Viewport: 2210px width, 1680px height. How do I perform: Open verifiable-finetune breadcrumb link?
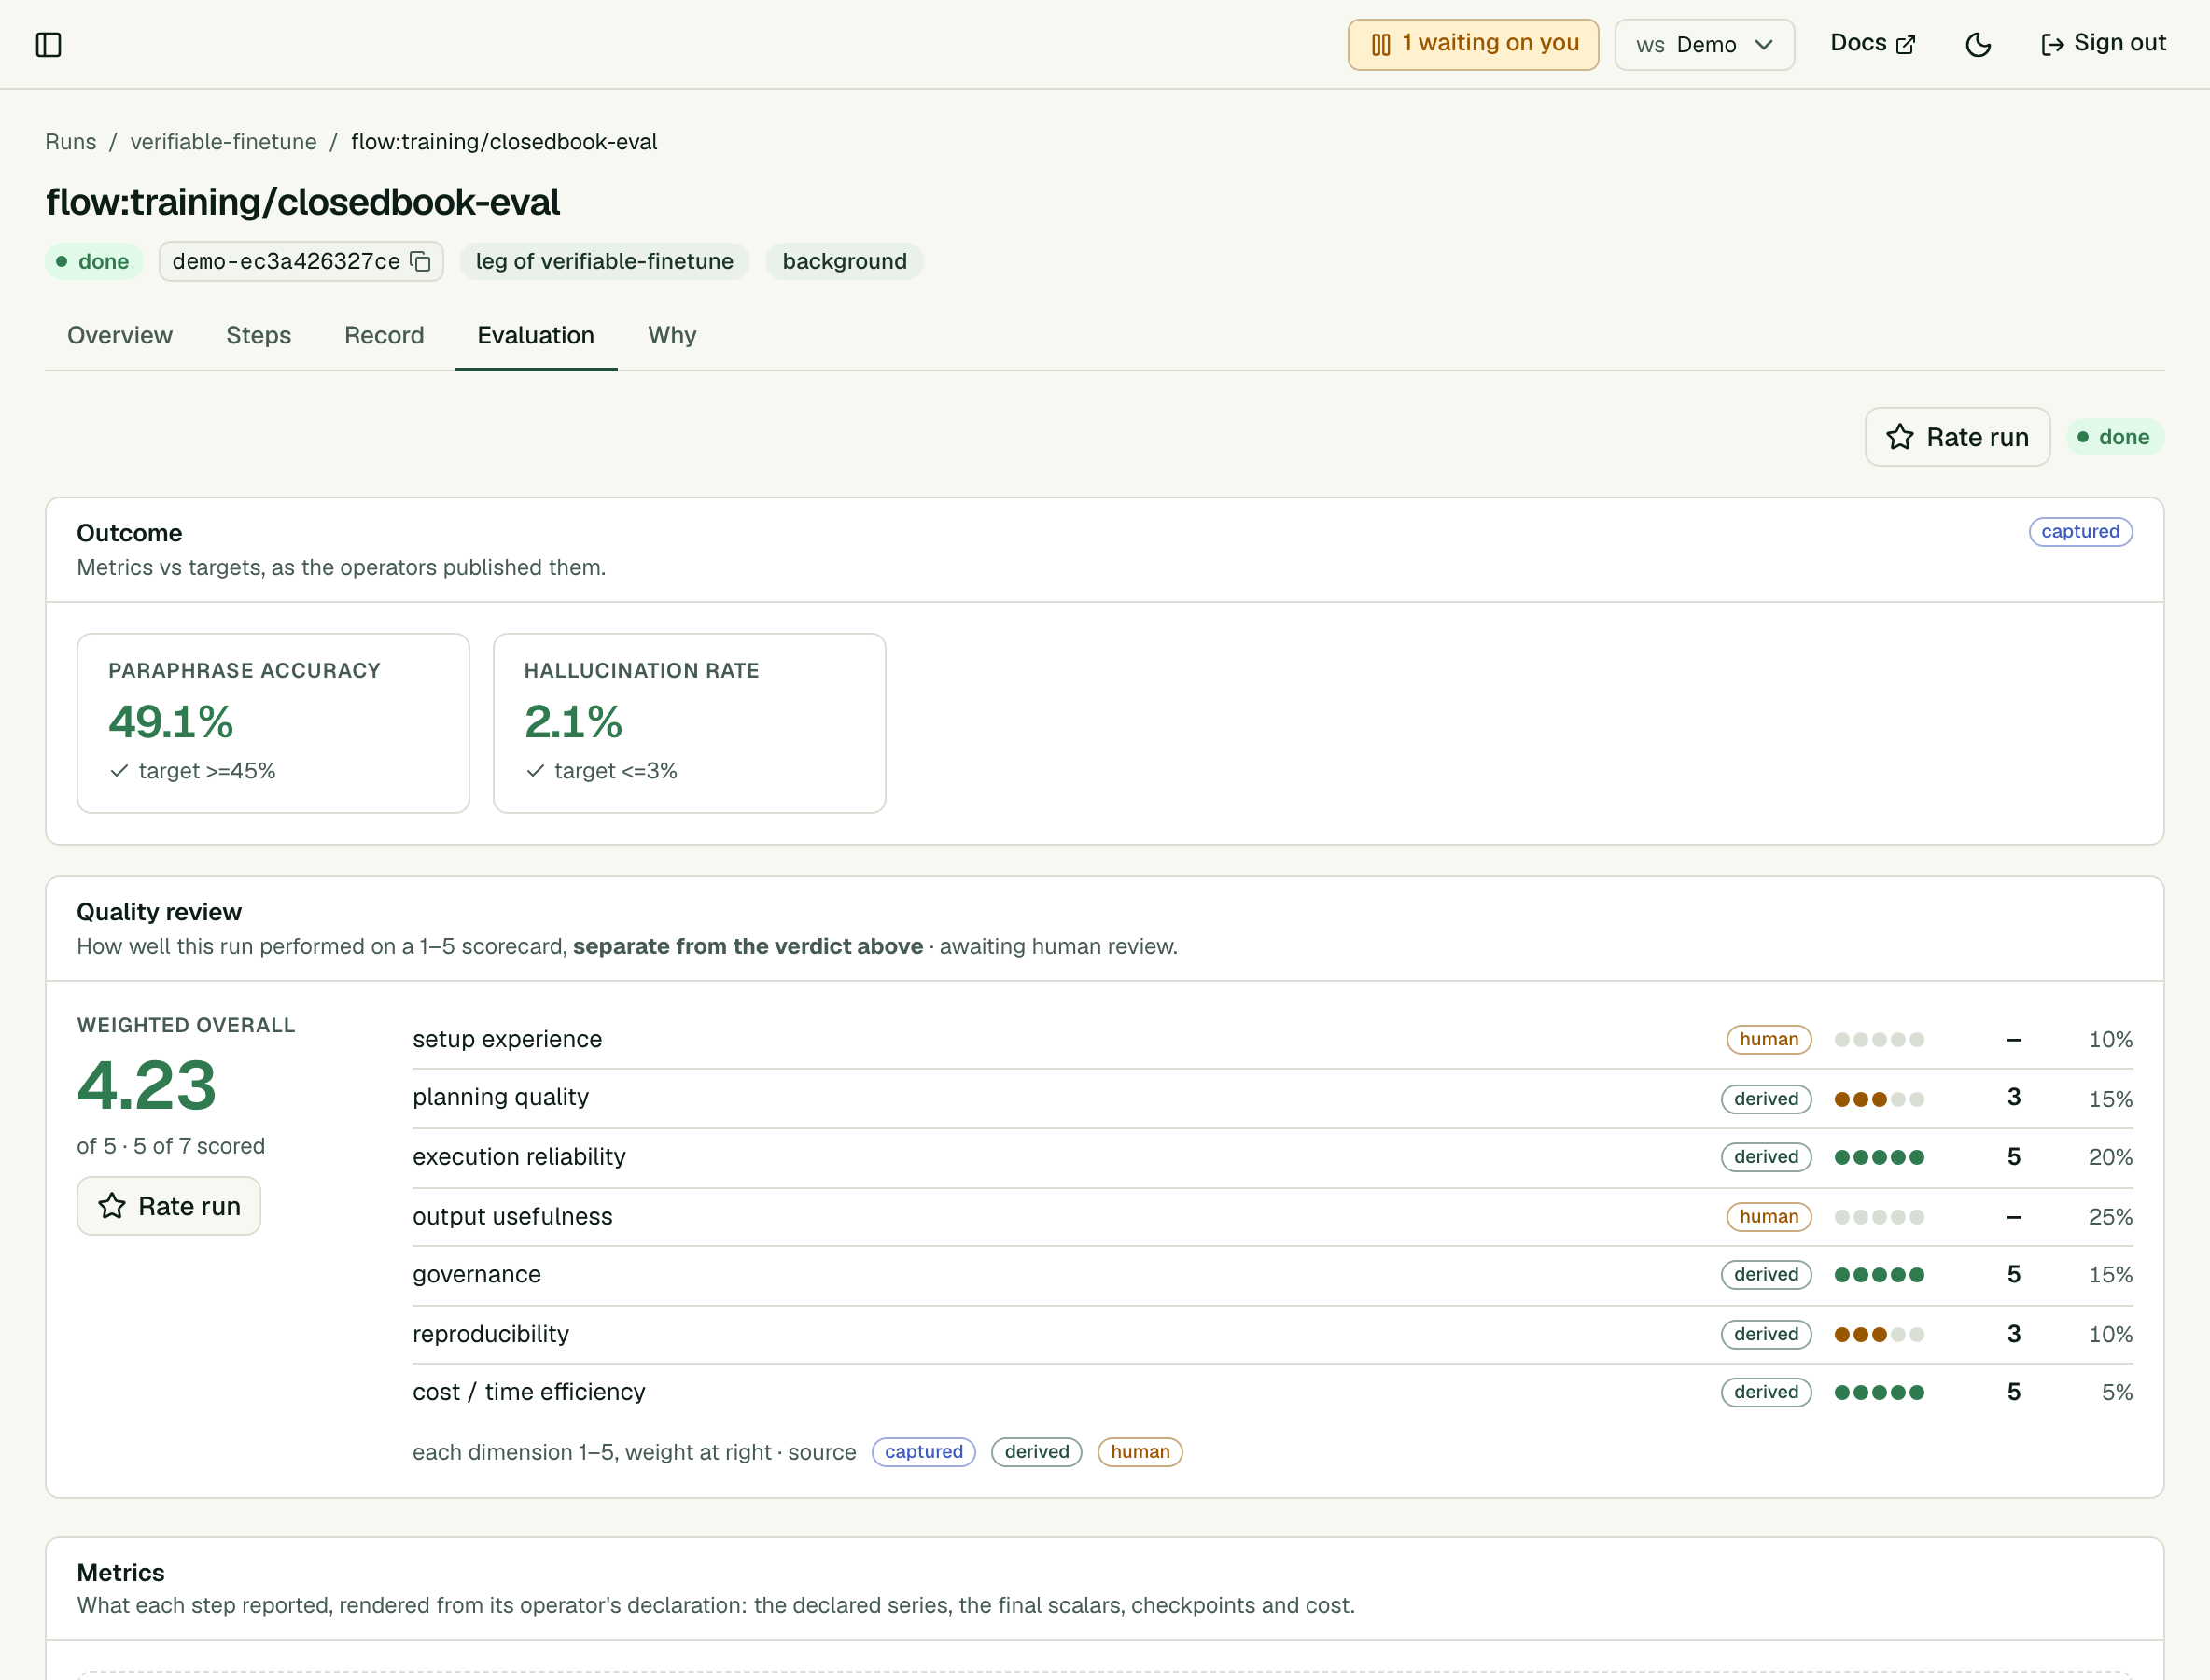click(x=223, y=142)
